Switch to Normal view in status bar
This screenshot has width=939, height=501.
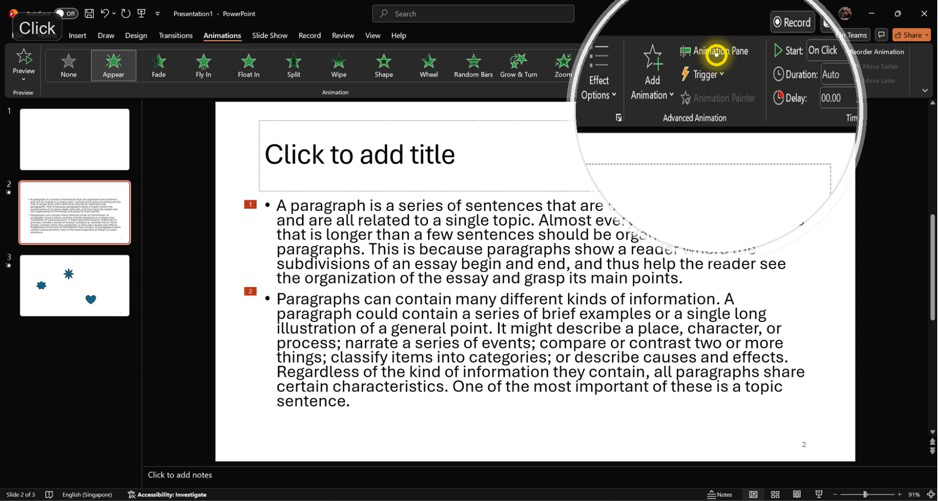click(x=753, y=494)
